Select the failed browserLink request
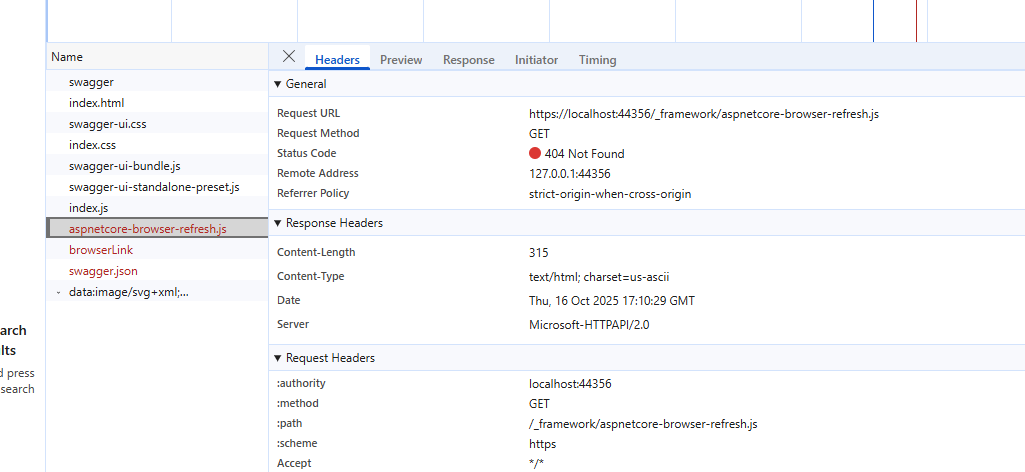This screenshot has height=472, width=1025. [100, 250]
